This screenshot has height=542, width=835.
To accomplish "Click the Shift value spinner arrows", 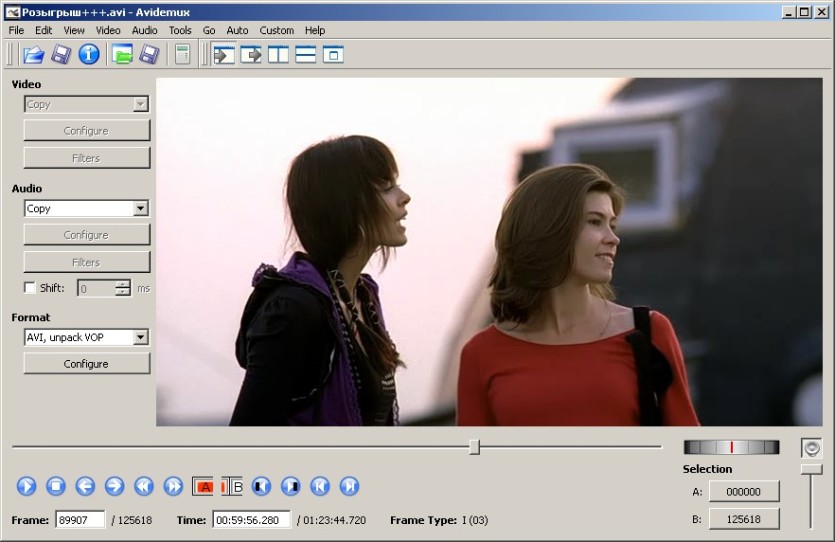I will pyautogui.click(x=122, y=288).
